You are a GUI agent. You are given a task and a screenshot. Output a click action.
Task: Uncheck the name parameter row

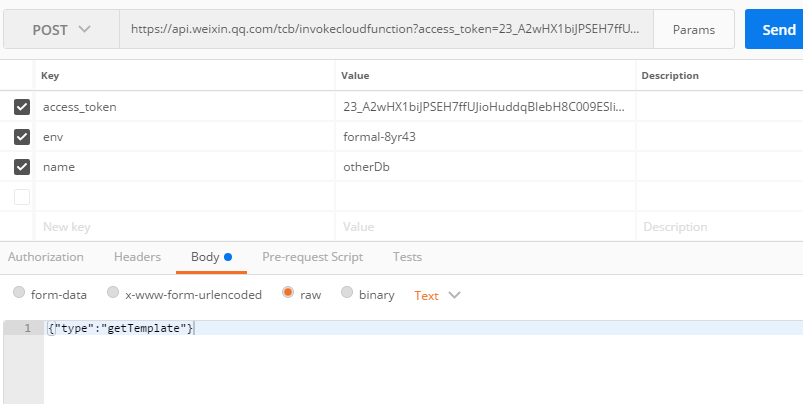(22, 167)
